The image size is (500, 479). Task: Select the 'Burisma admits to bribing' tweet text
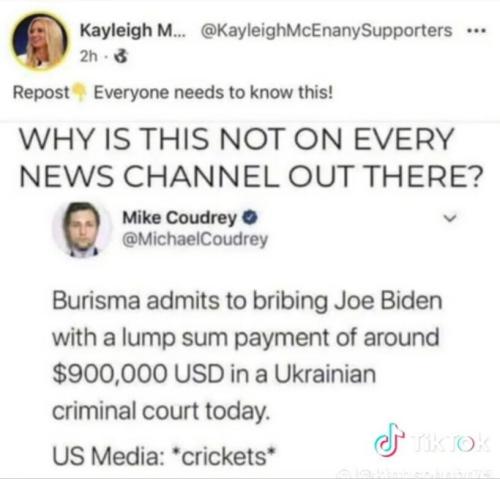tap(247, 355)
